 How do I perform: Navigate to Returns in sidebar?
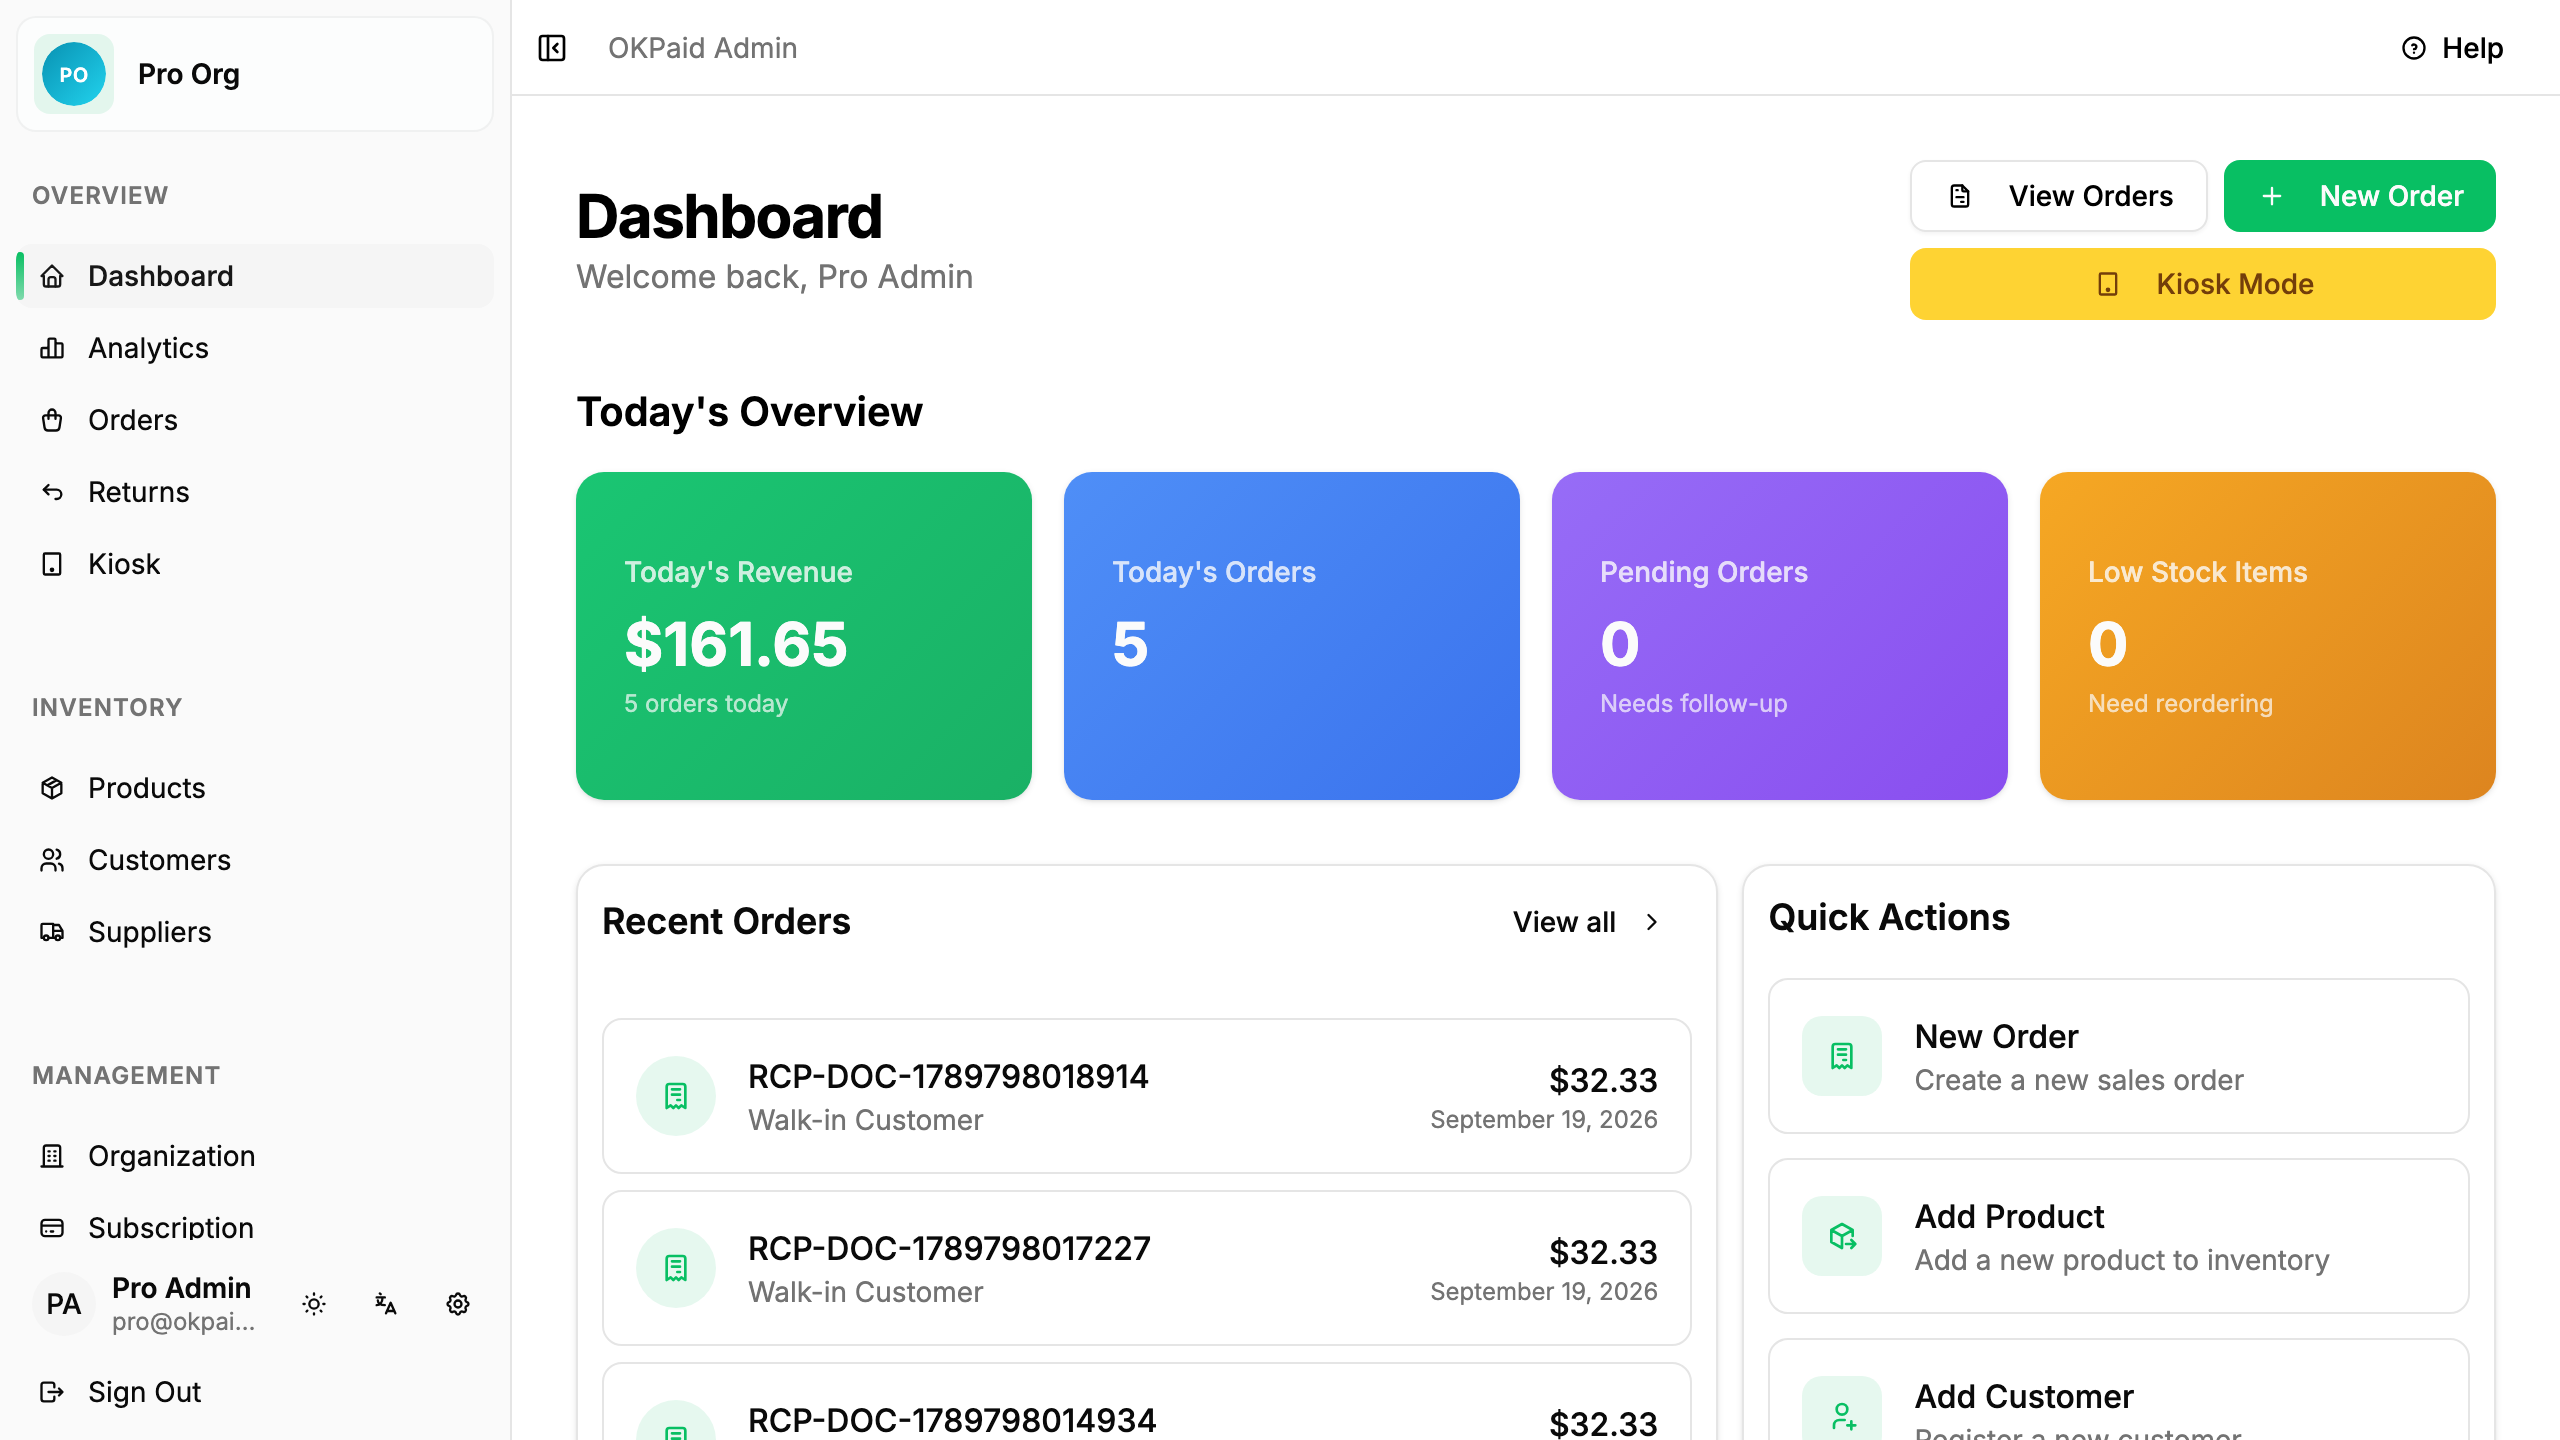tap(256, 492)
